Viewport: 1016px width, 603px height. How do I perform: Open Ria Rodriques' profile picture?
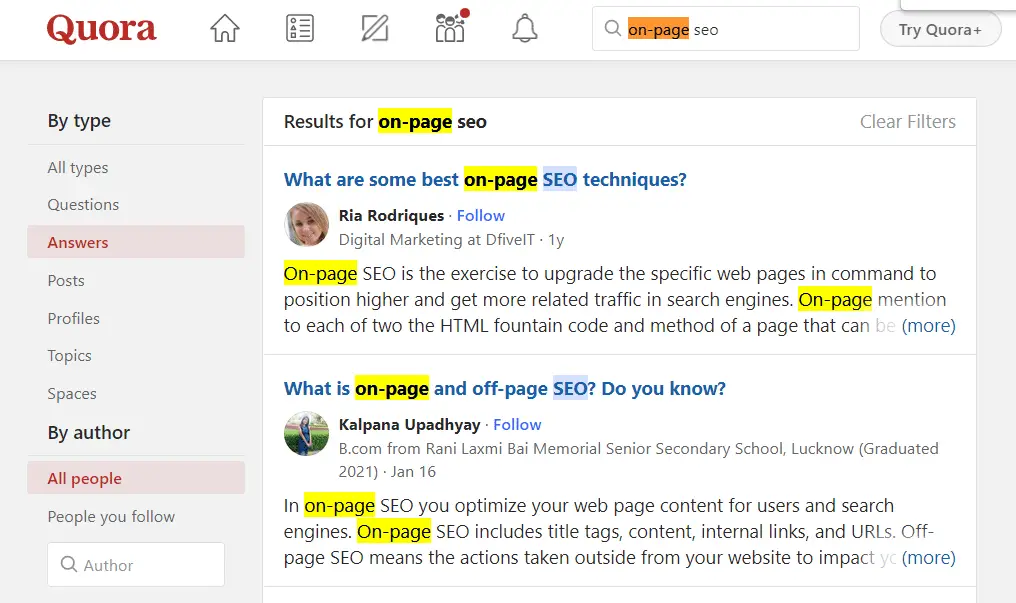(306, 225)
